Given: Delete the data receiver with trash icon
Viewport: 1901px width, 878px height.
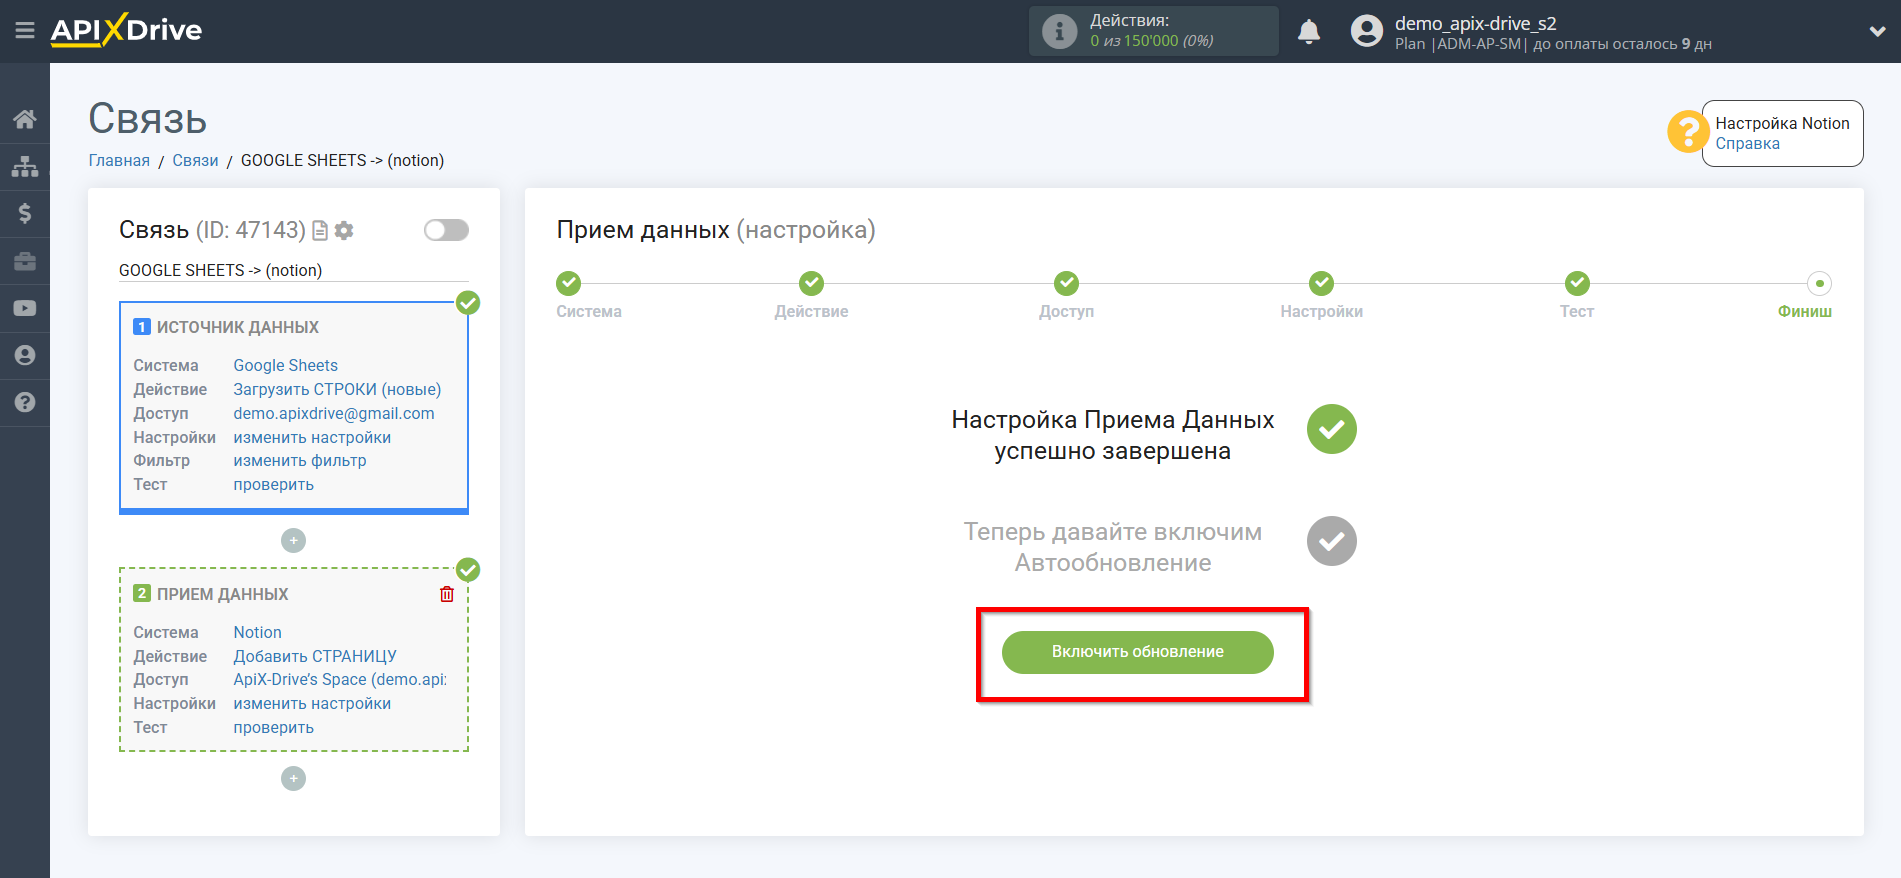Looking at the screenshot, I should [447, 594].
